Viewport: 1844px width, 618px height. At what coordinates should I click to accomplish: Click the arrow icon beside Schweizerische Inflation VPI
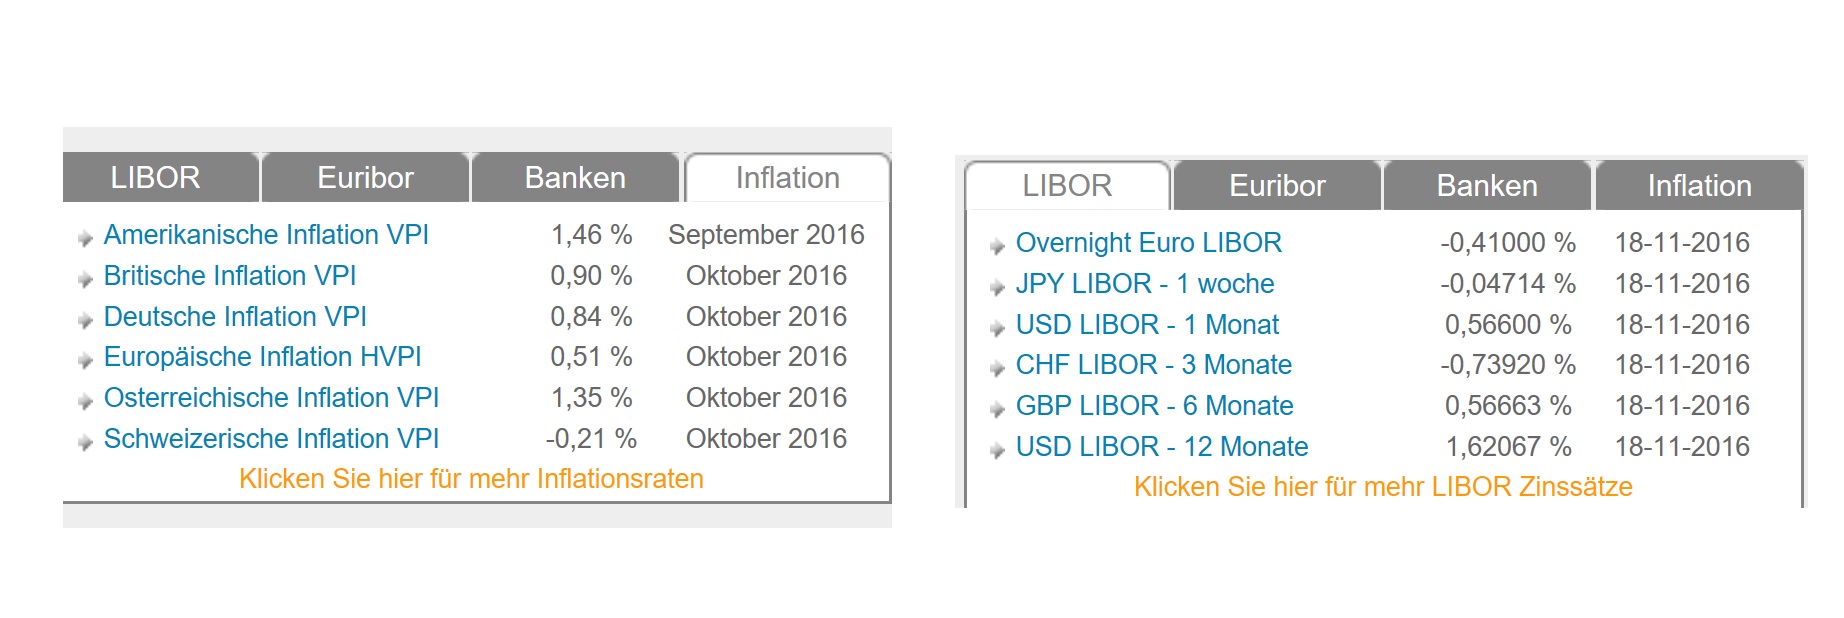click(84, 440)
